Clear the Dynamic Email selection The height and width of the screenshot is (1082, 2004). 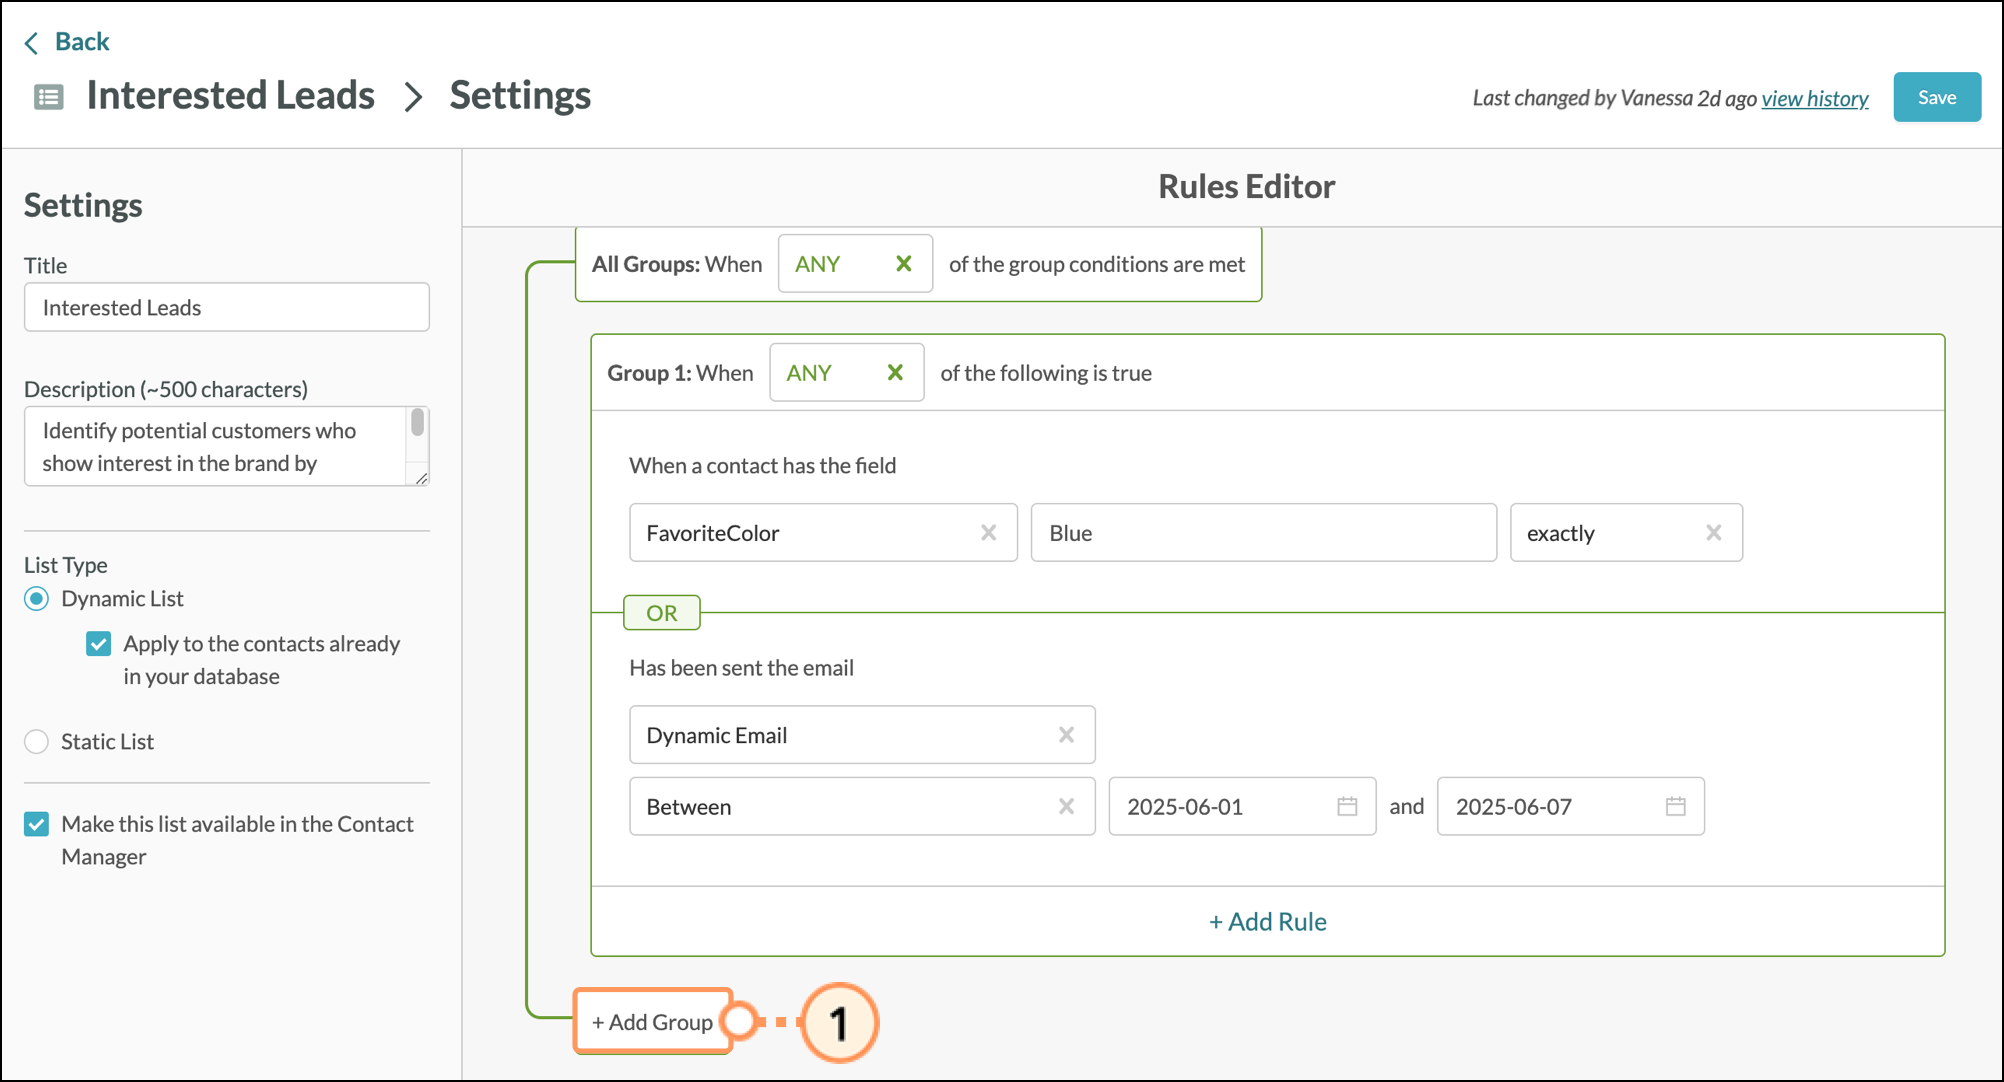tap(1066, 735)
